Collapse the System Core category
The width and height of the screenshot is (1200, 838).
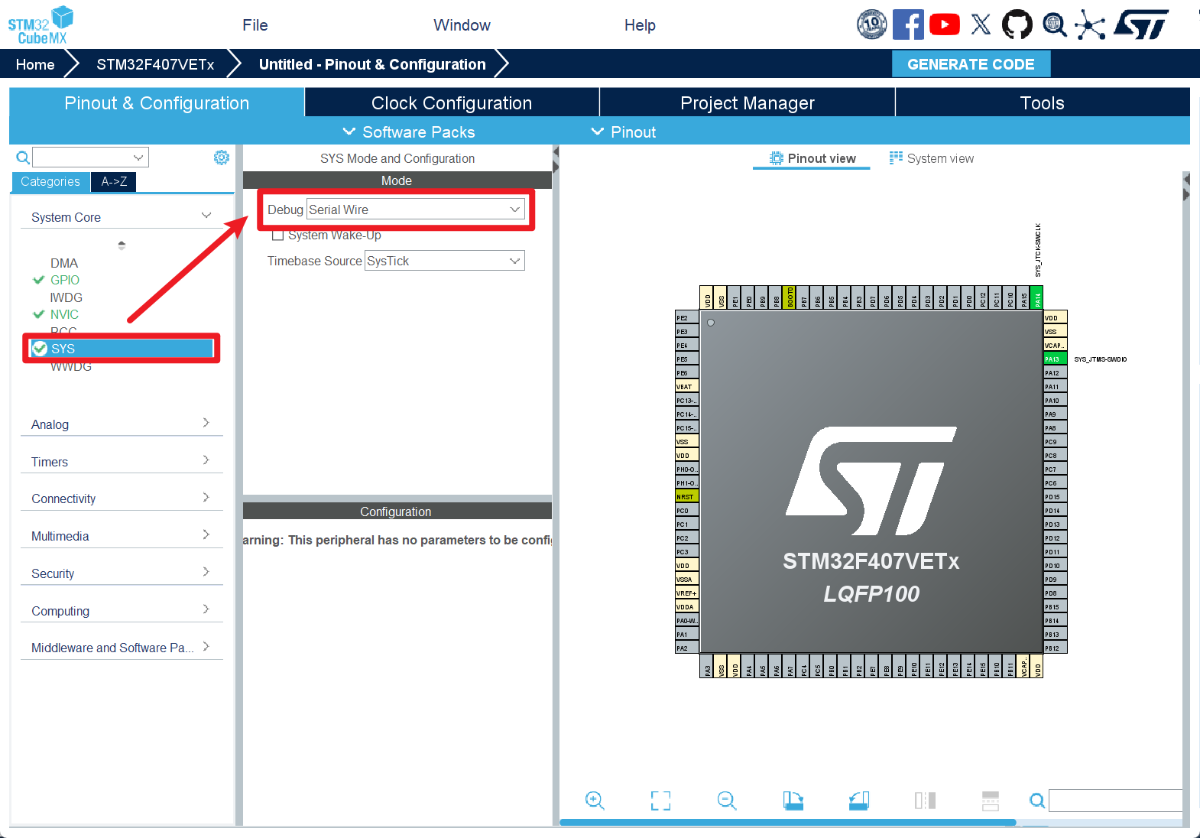tap(205, 216)
